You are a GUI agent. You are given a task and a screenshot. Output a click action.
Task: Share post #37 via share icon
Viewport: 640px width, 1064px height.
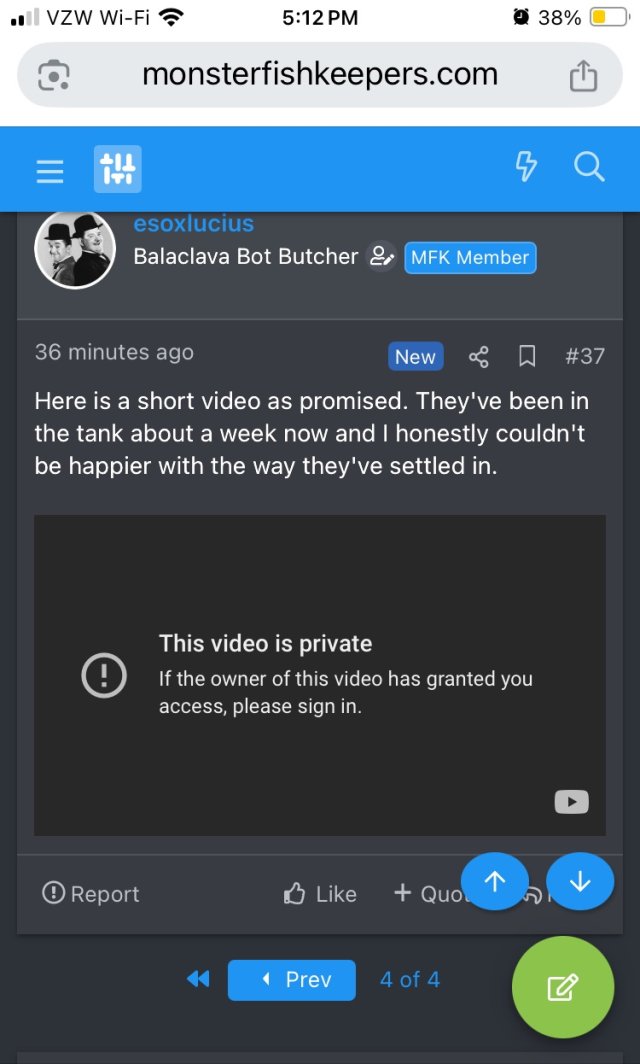[x=479, y=356]
